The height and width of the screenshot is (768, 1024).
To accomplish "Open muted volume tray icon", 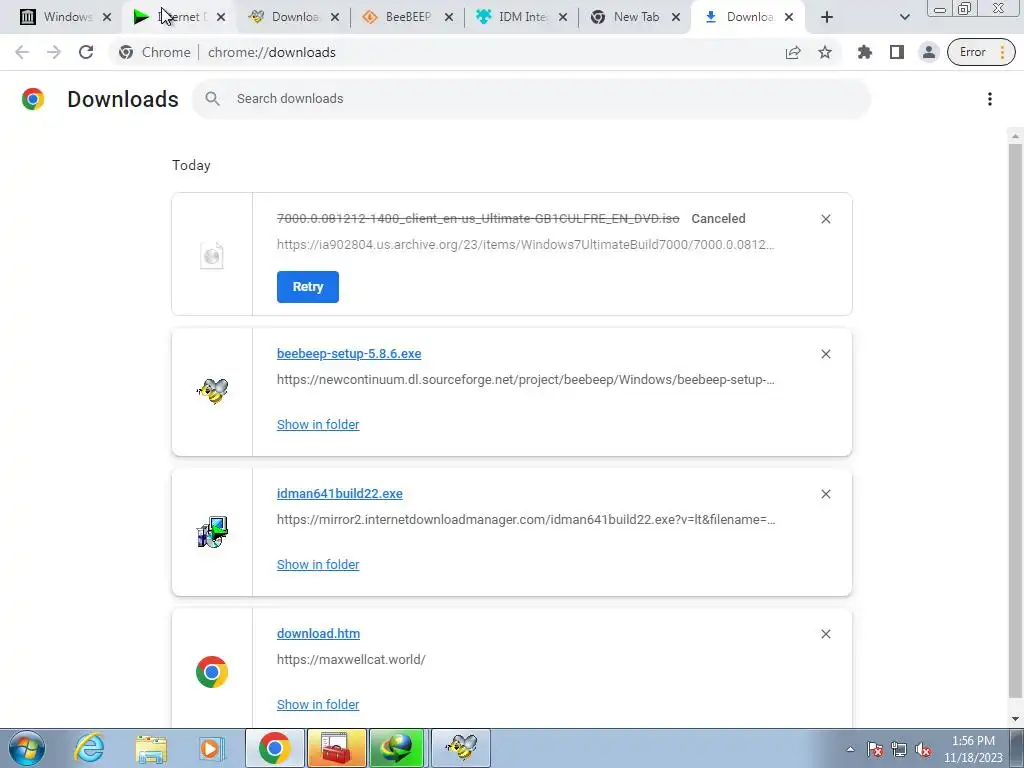I will pos(923,749).
